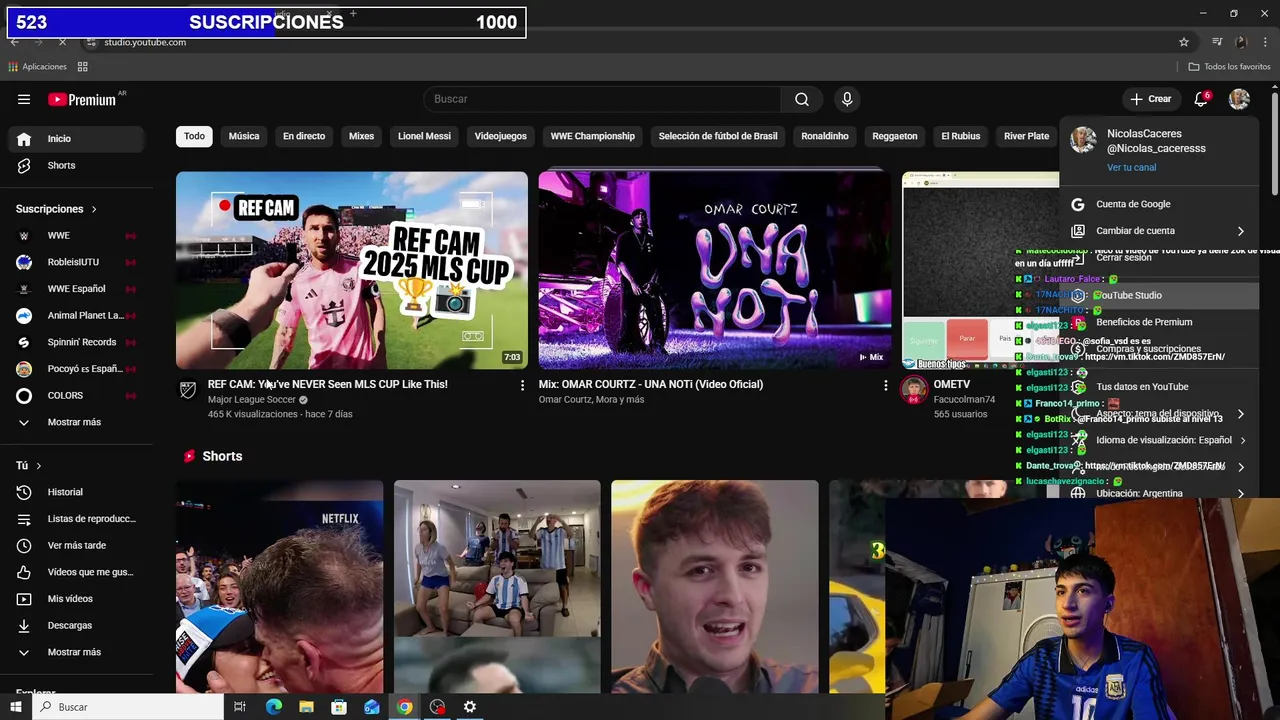
Task: Expand Aspecto tema del dispositivo submenu
Action: pyautogui.click(x=1158, y=414)
